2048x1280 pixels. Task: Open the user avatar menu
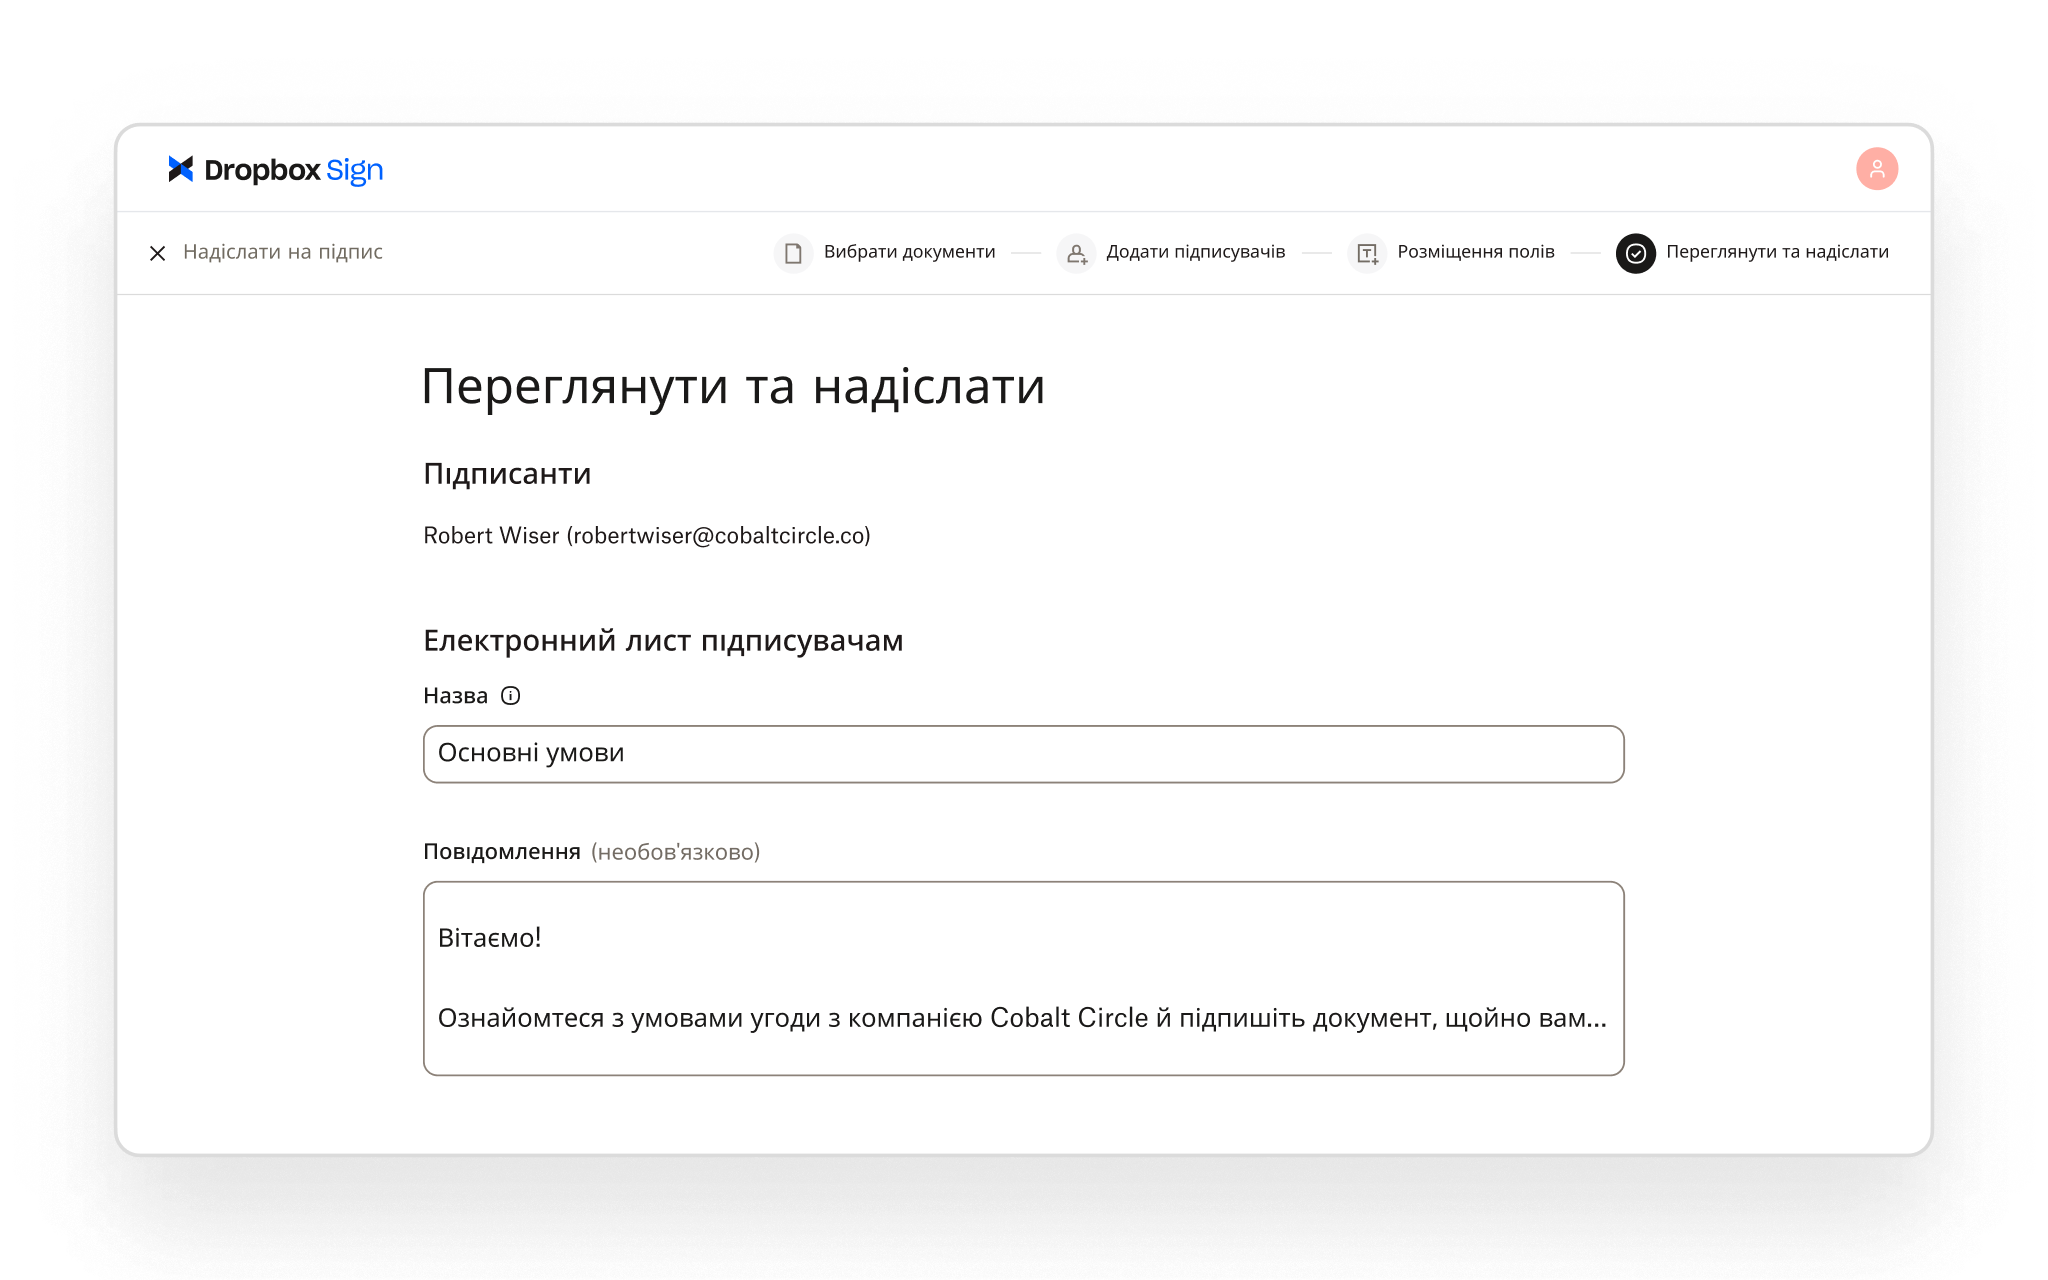click(x=1877, y=169)
